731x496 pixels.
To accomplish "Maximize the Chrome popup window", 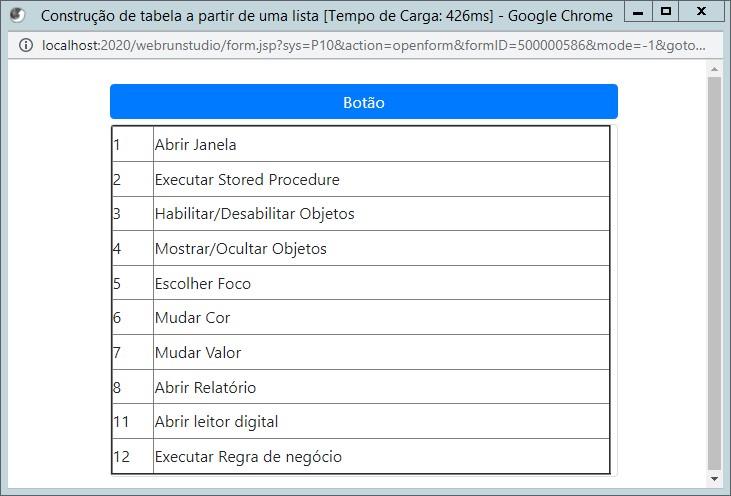I will pos(665,11).
